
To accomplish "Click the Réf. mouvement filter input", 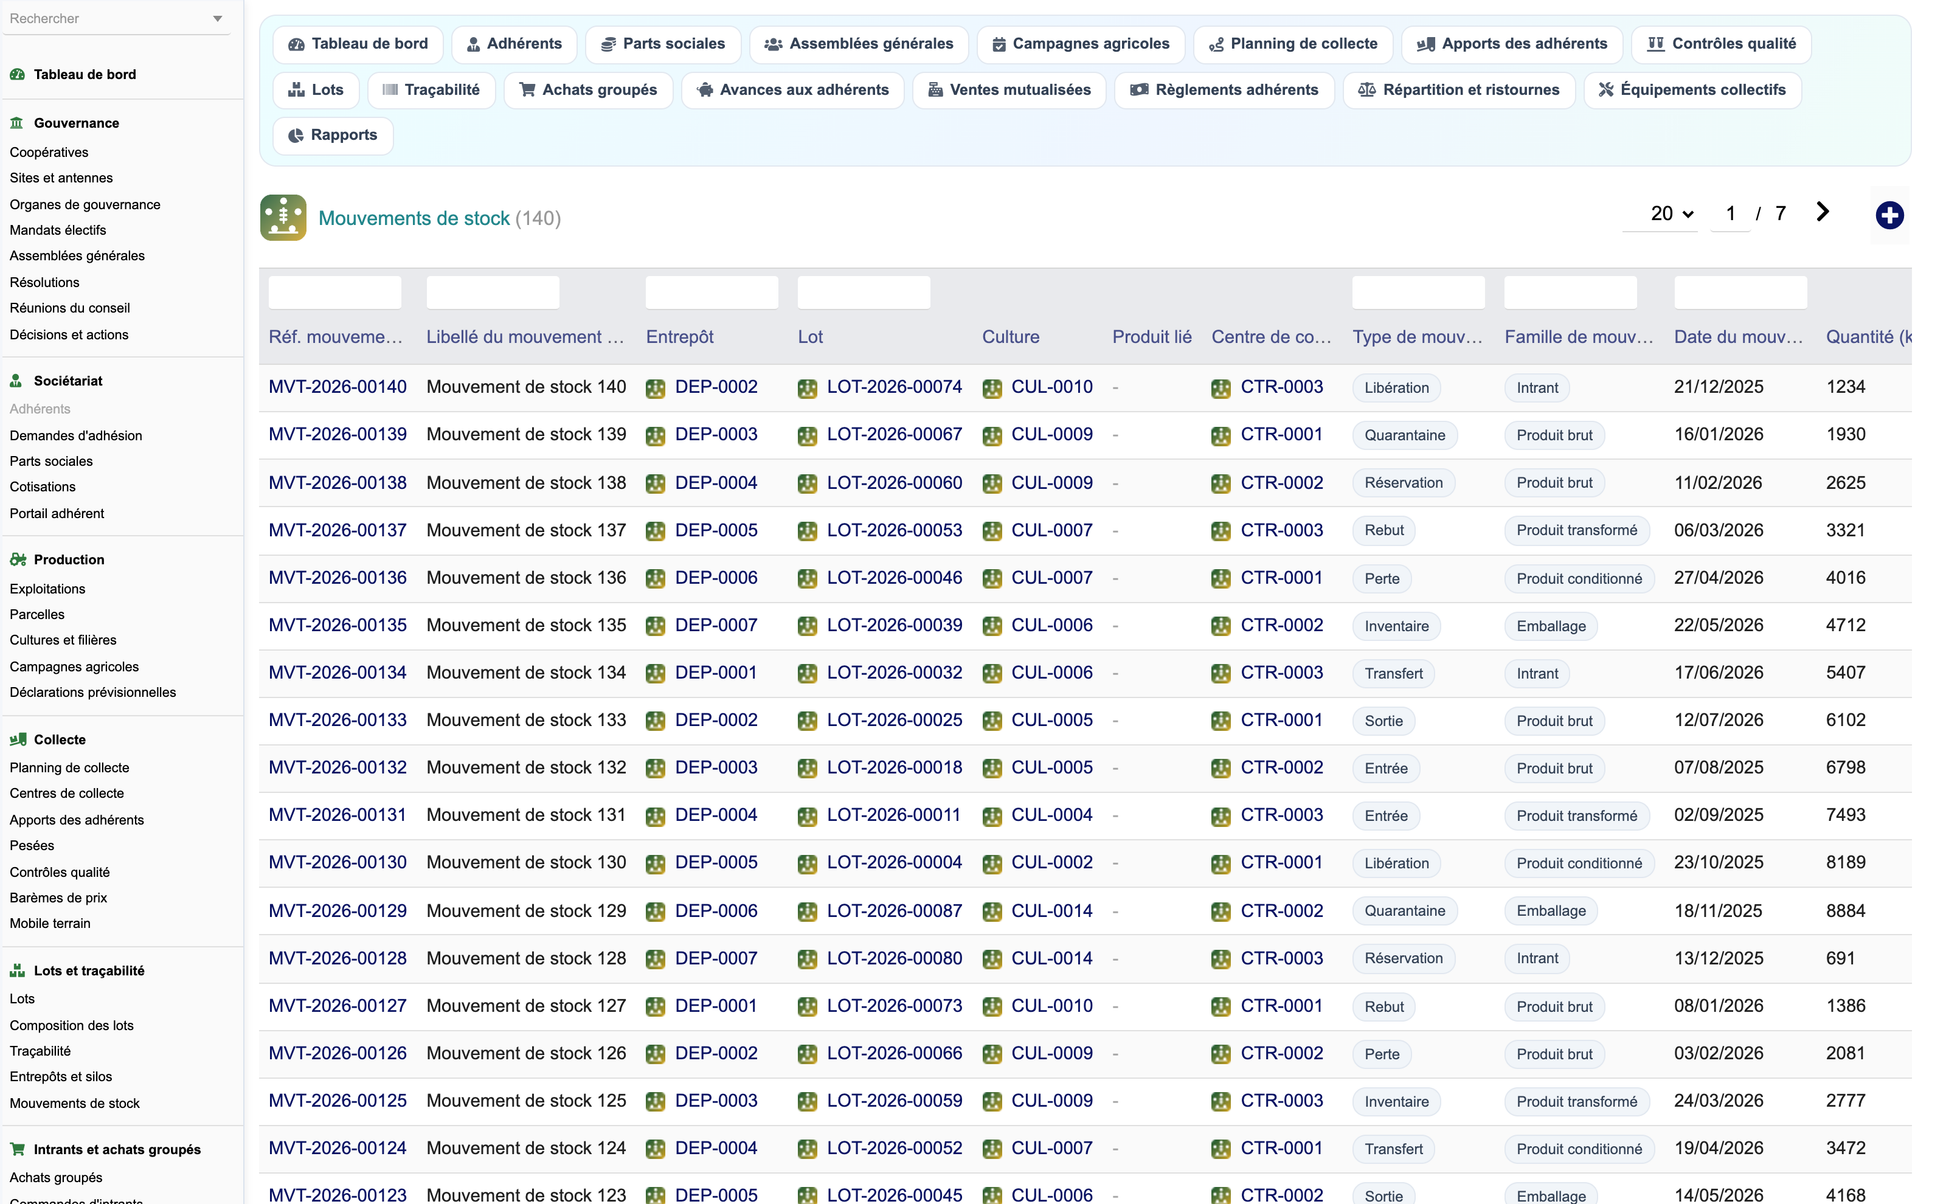I will (x=335, y=292).
